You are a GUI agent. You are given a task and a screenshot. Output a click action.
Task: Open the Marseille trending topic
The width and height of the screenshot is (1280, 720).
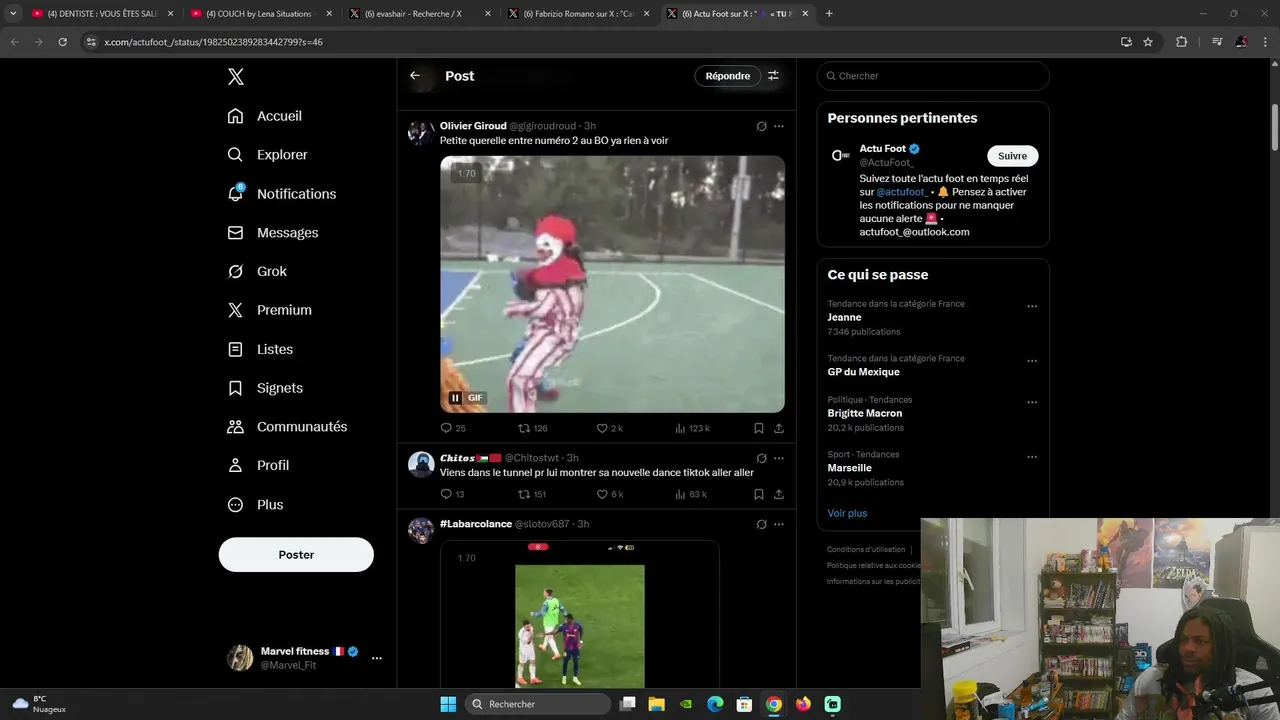click(x=849, y=468)
